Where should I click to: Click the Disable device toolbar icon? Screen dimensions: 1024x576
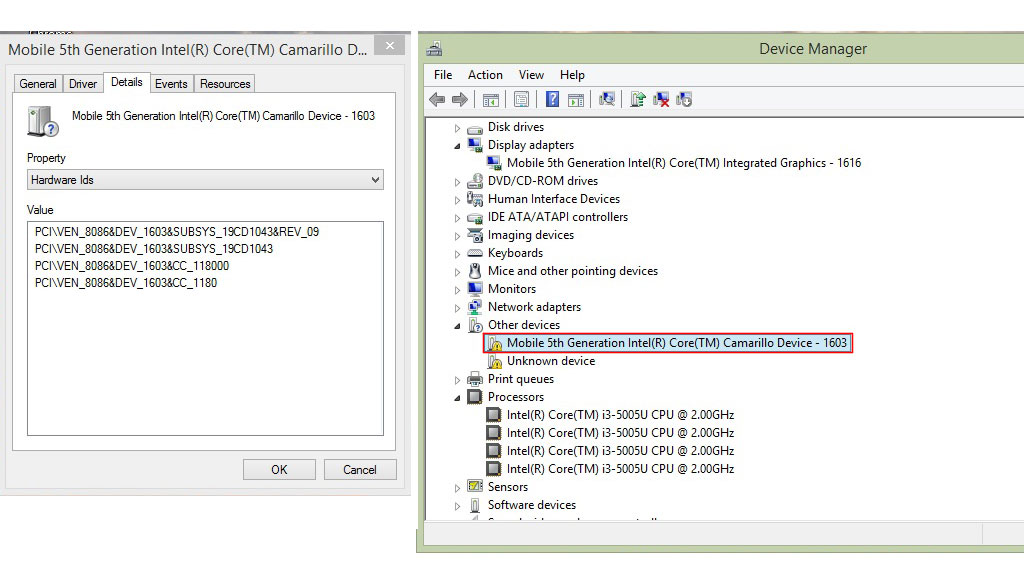click(684, 99)
